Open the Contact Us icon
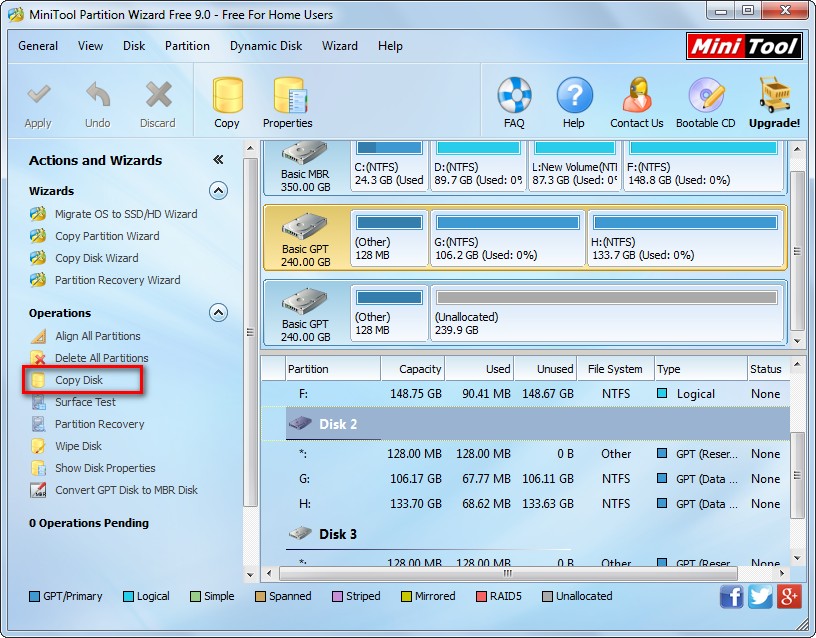This screenshot has height=638, width=816. tap(637, 95)
